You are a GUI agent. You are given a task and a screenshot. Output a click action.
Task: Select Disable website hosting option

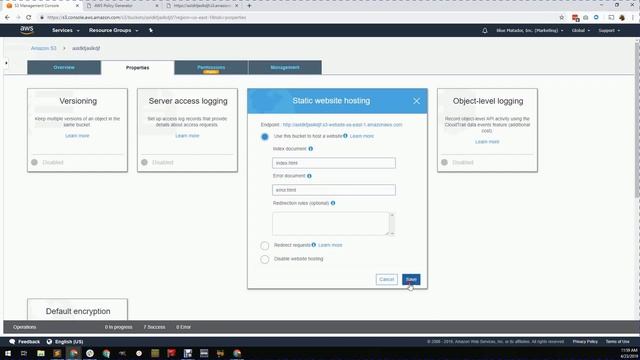click(x=265, y=259)
